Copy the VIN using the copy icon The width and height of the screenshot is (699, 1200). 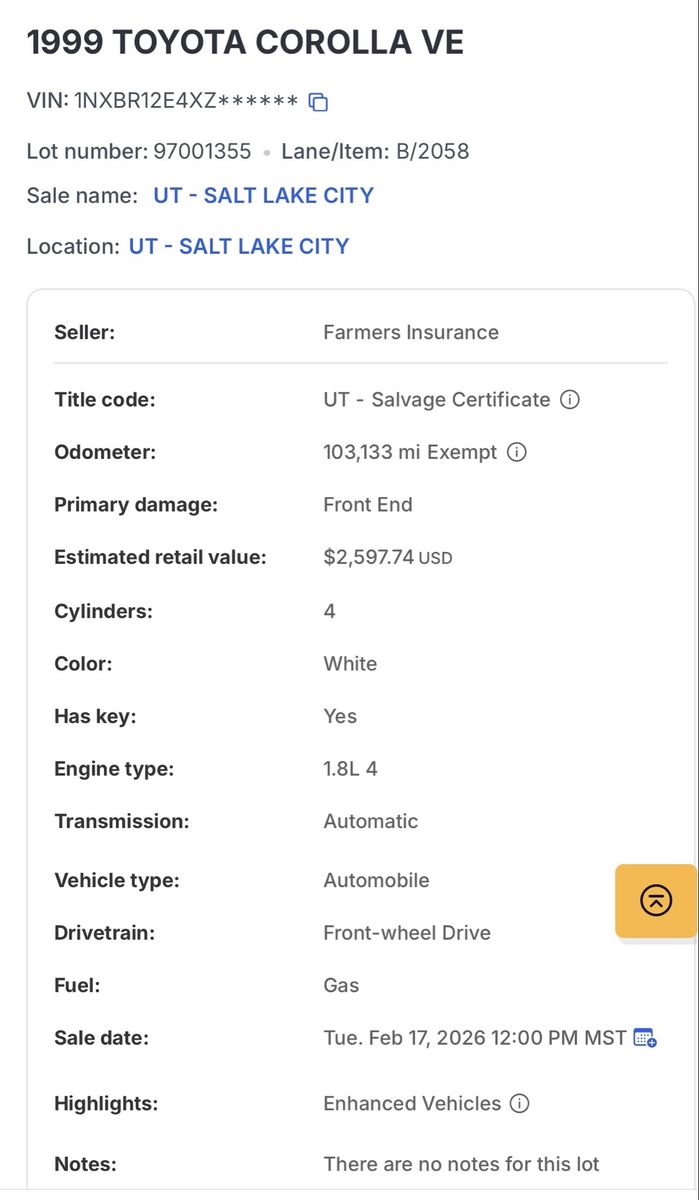pyautogui.click(x=318, y=102)
